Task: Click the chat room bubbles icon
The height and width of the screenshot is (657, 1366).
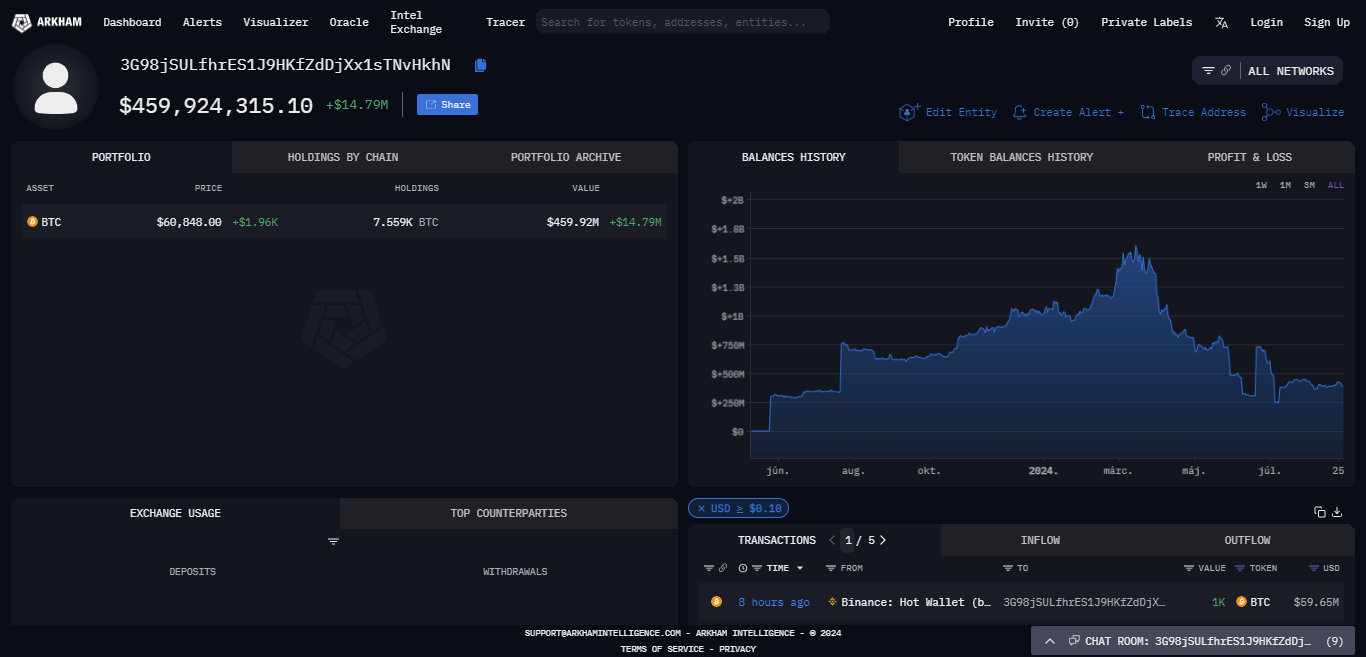Action: [1074, 641]
